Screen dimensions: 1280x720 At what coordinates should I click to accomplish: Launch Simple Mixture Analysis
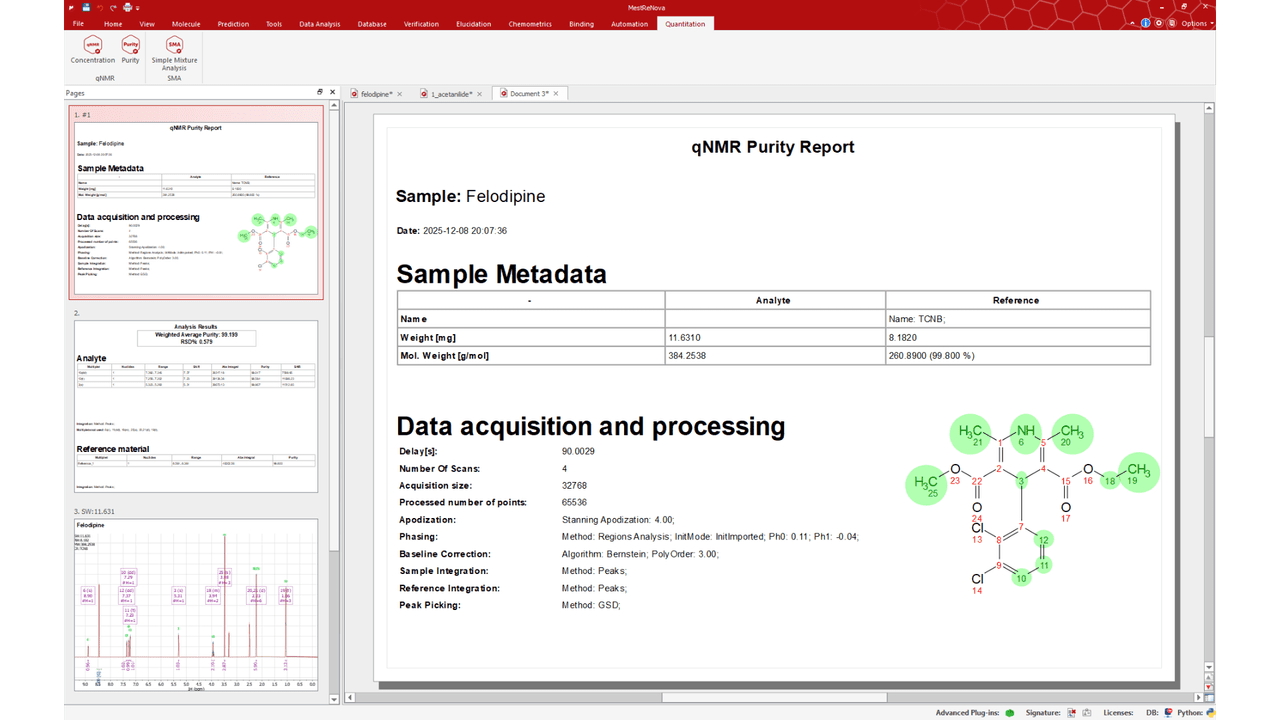[x=175, y=53]
